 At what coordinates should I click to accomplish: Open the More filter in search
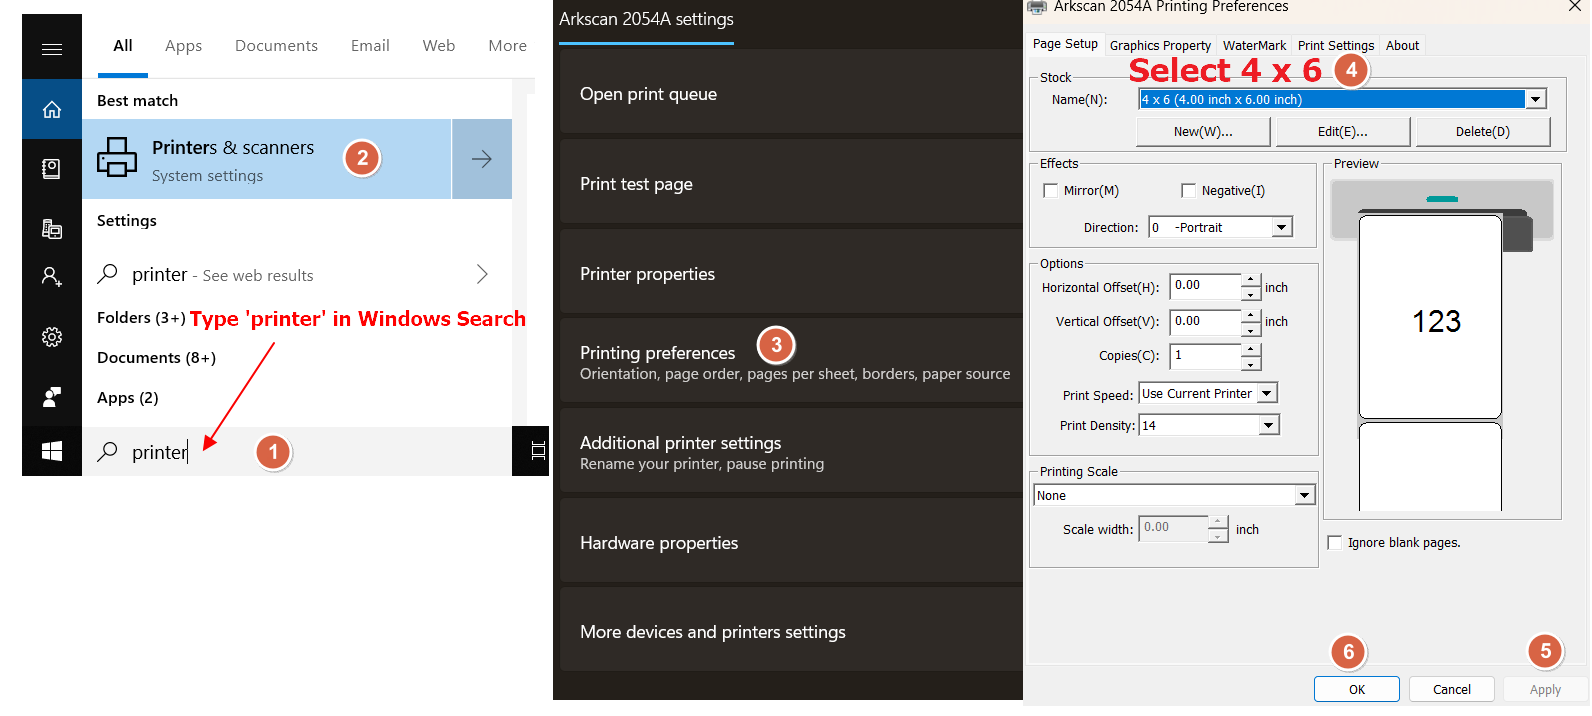[x=507, y=45]
